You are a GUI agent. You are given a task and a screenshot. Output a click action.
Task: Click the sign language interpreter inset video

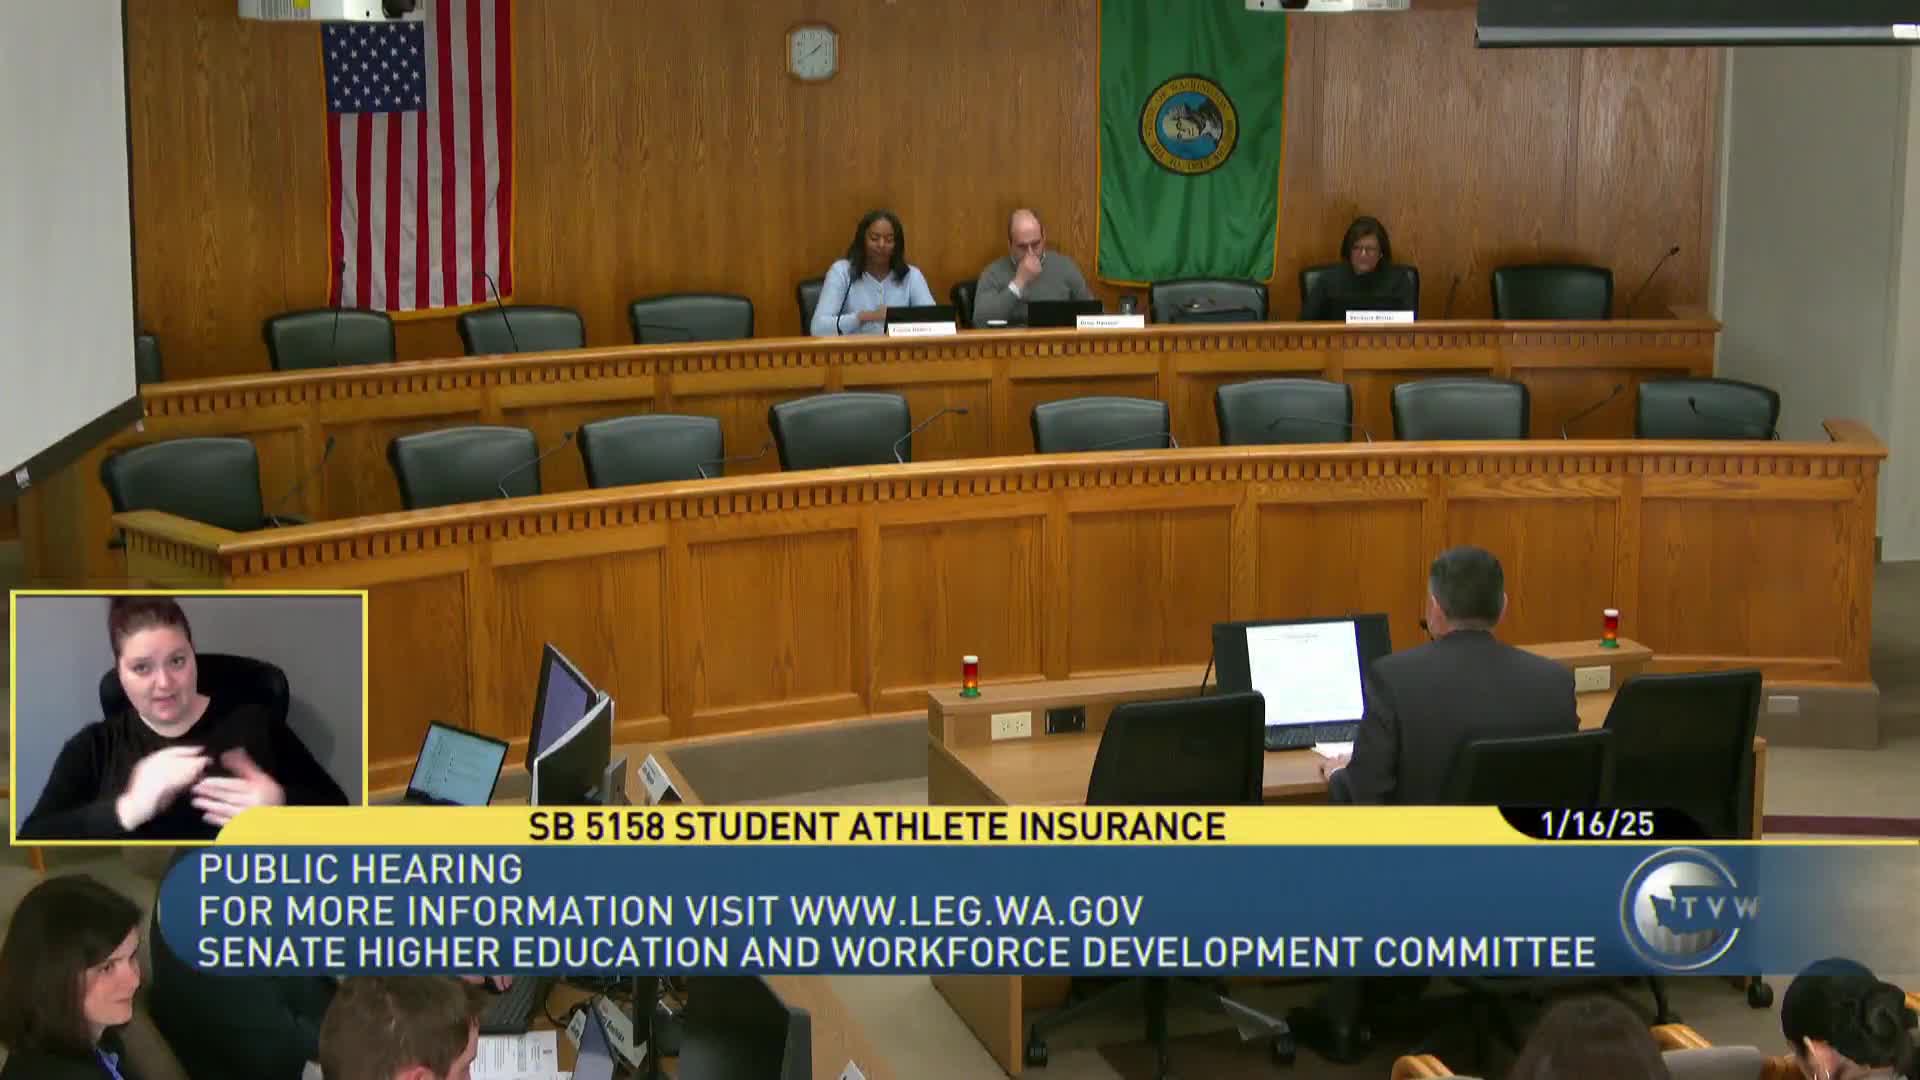click(189, 716)
